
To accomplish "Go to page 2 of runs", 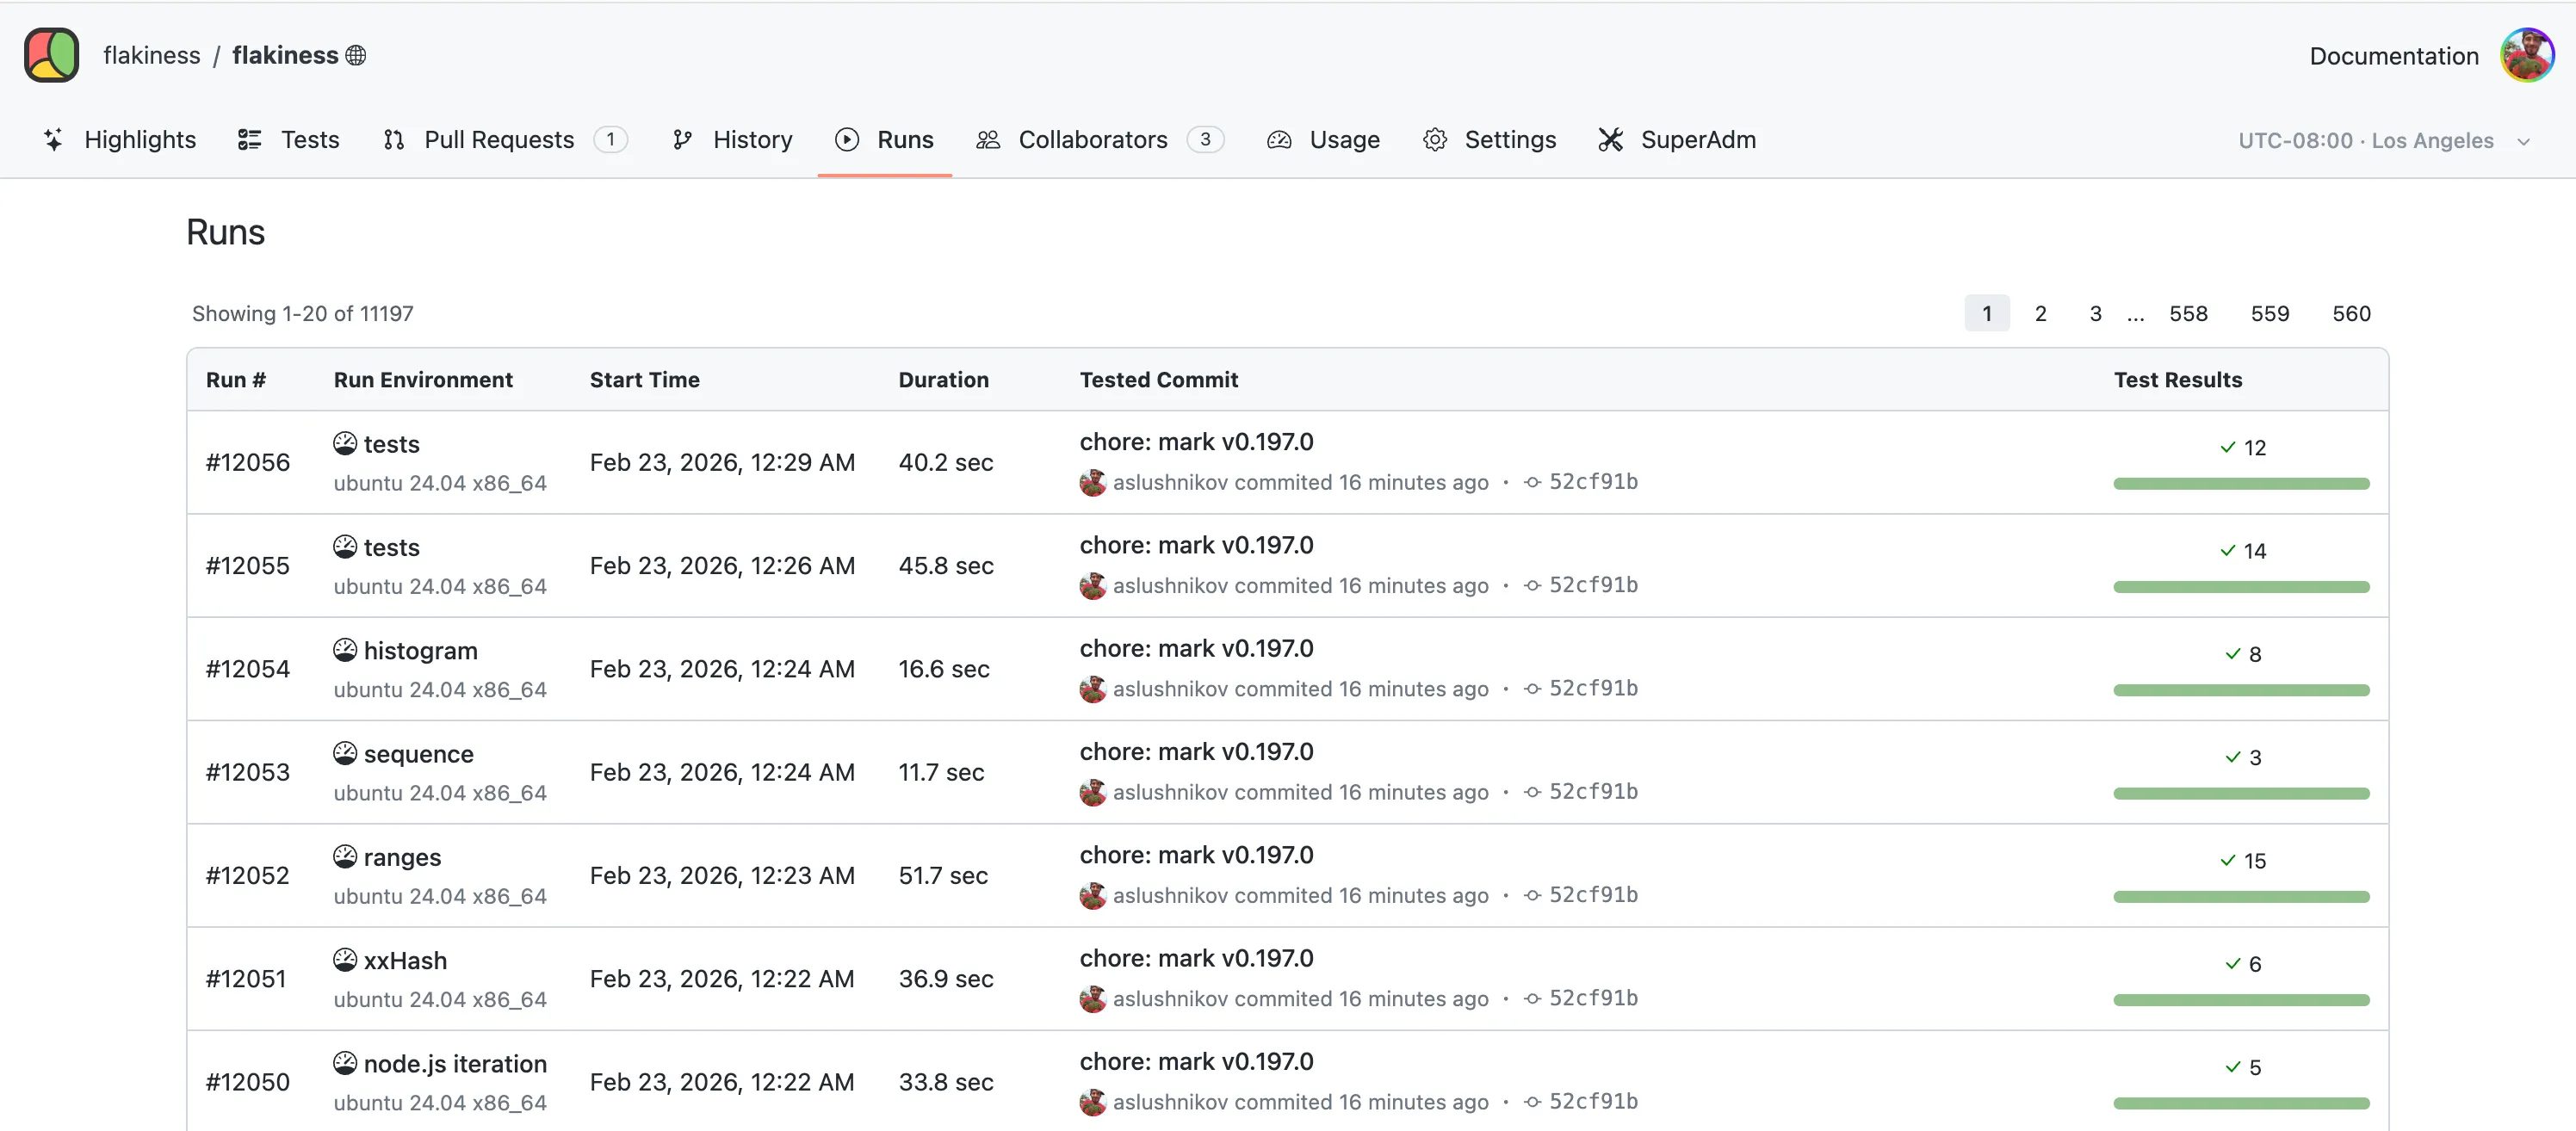I will tap(2040, 314).
